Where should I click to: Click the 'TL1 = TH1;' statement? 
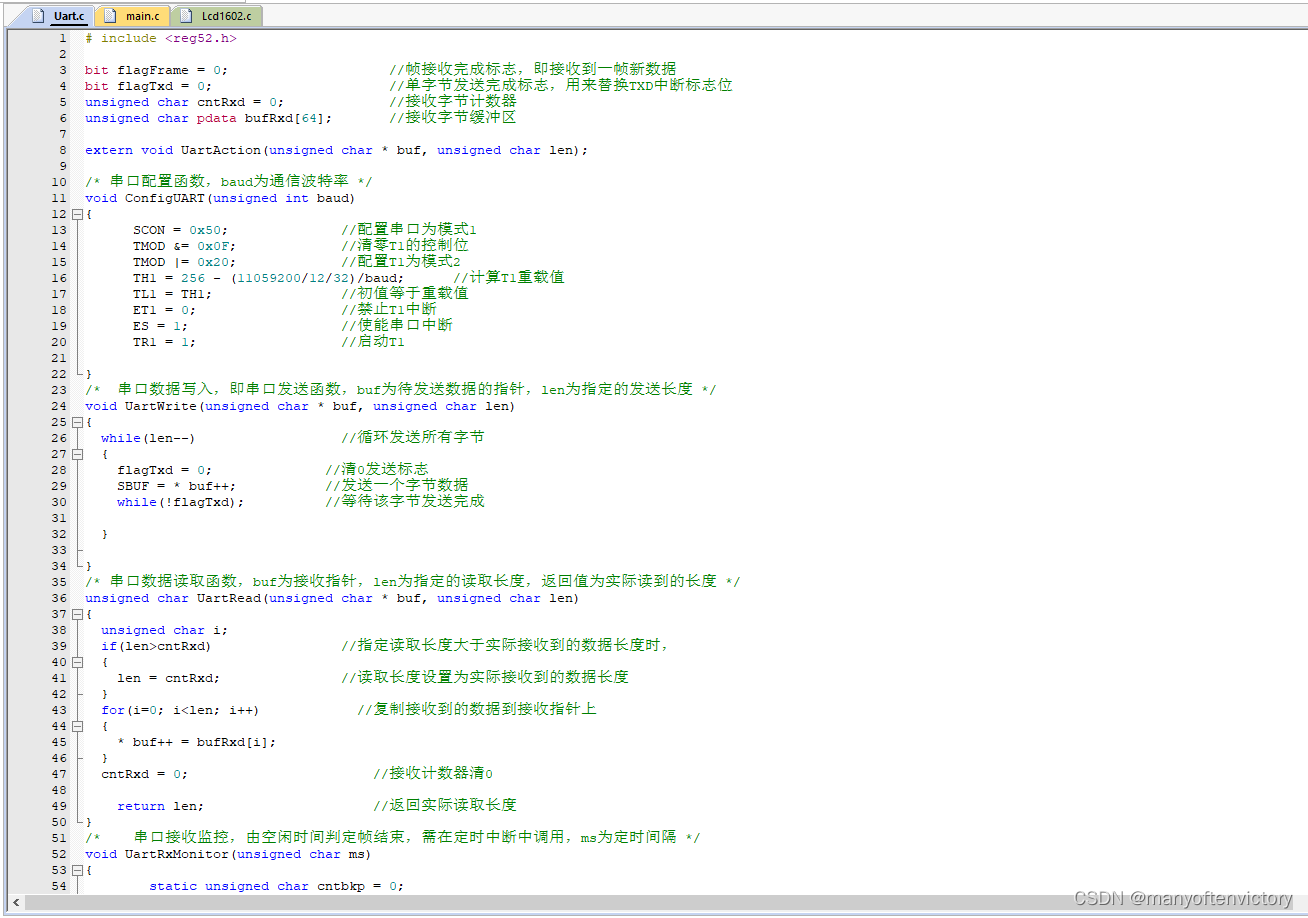172,294
